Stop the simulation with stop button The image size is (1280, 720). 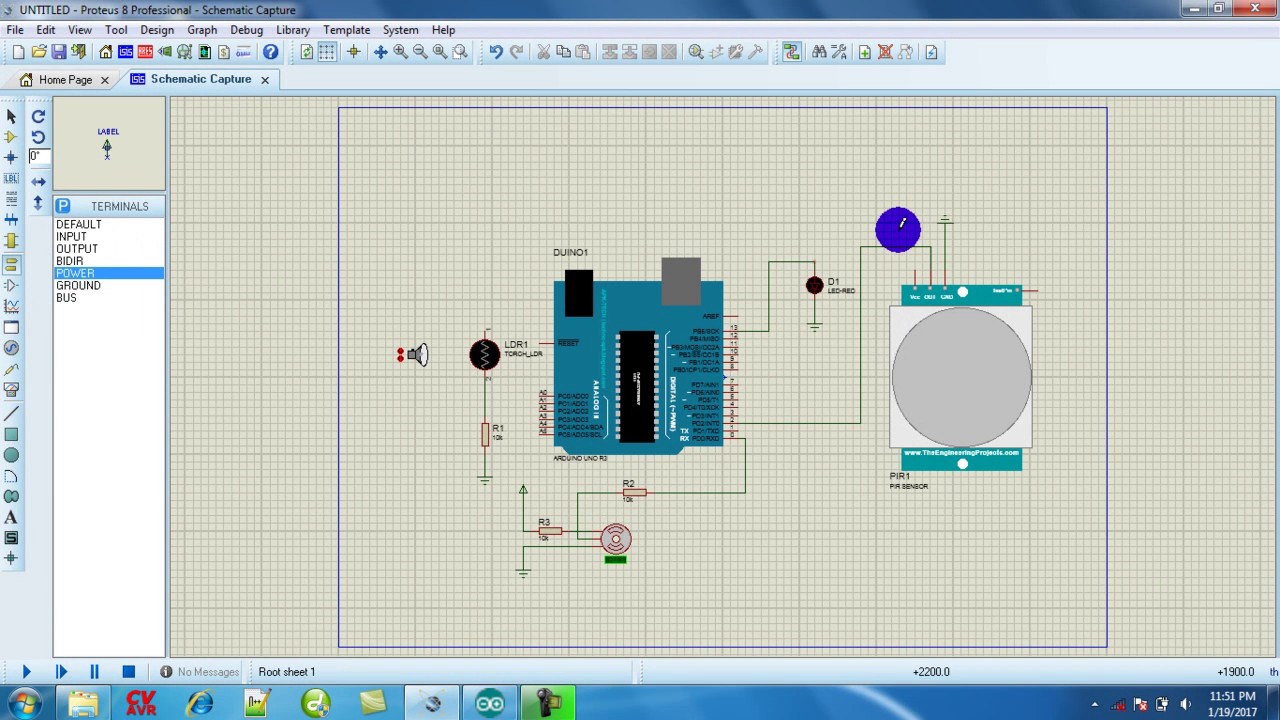128,672
